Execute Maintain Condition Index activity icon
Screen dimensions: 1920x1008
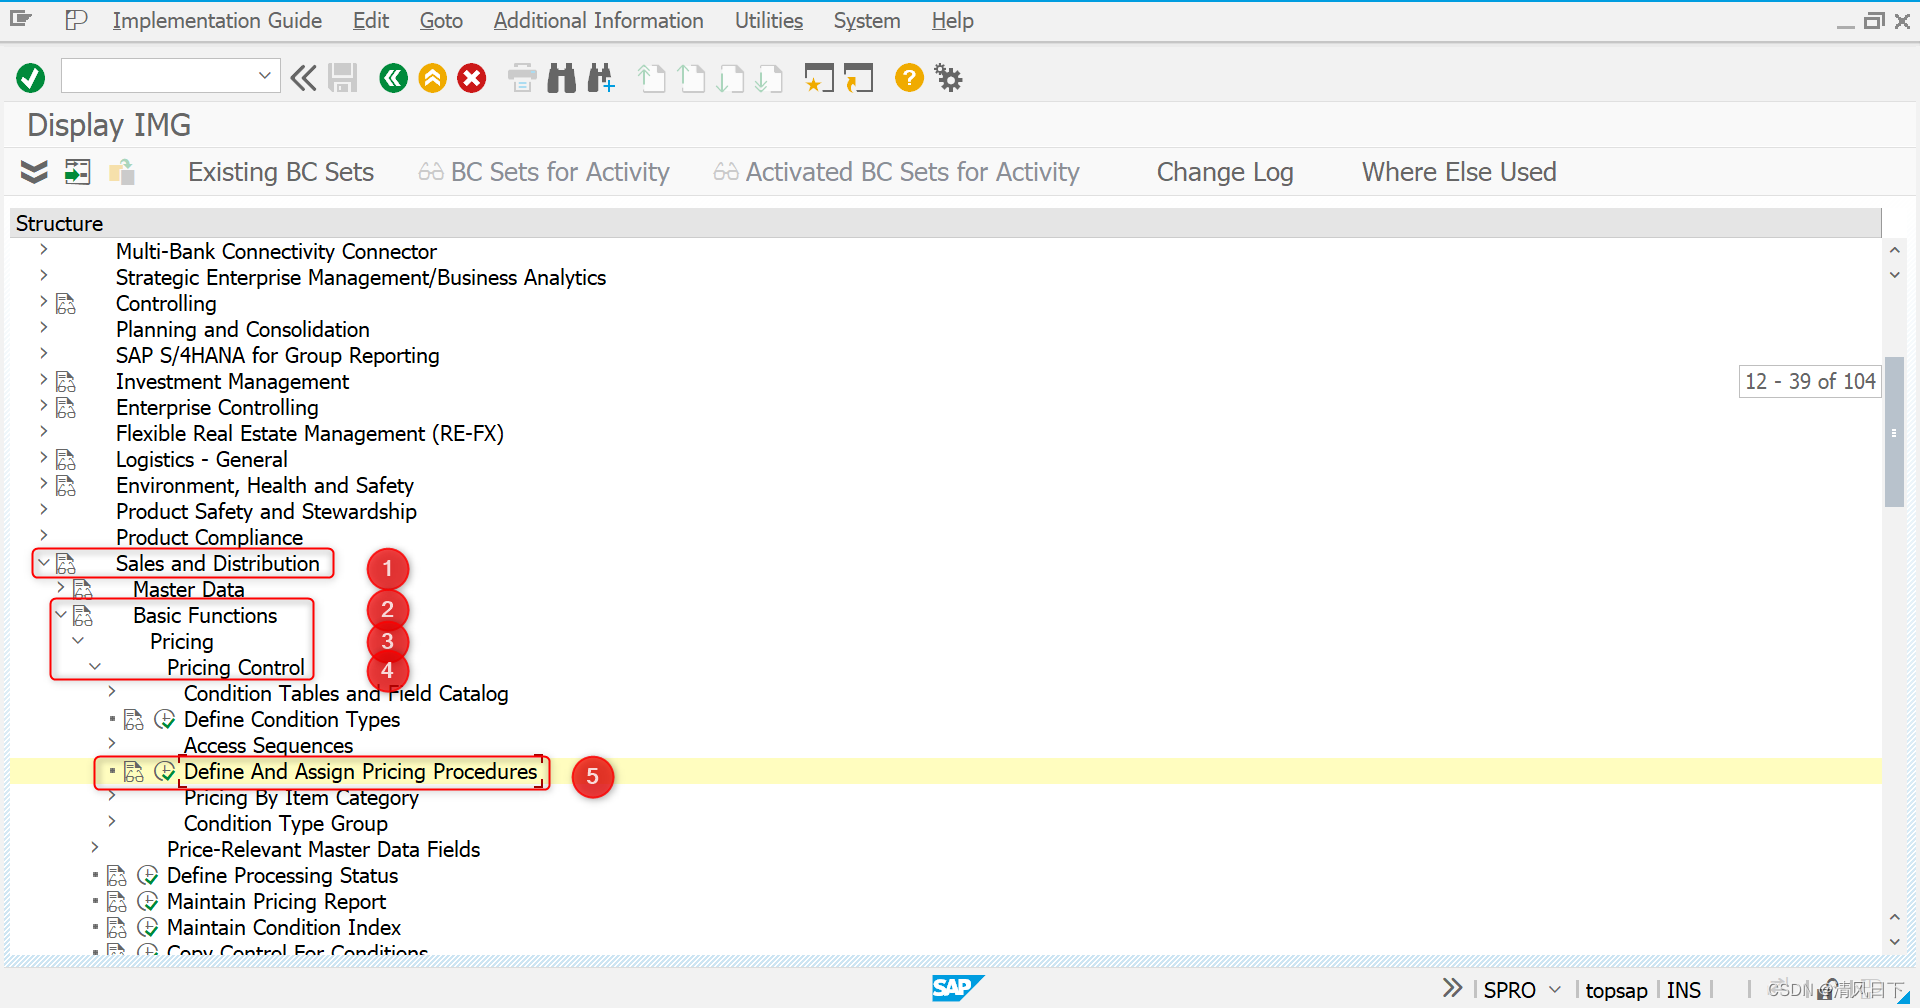point(148,928)
